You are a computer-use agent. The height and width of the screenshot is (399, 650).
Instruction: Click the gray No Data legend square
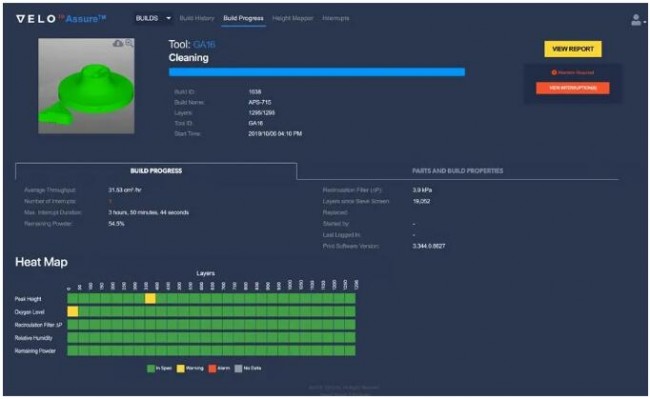click(x=238, y=368)
